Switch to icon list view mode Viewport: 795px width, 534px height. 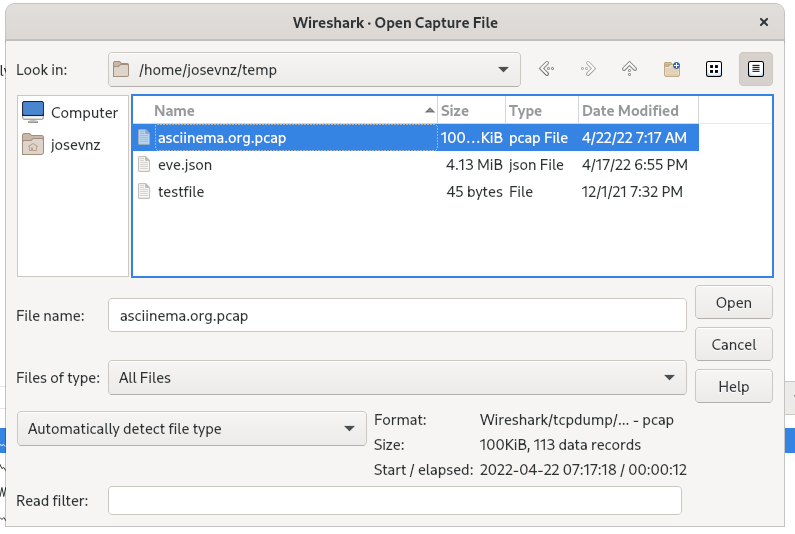pos(714,69)
